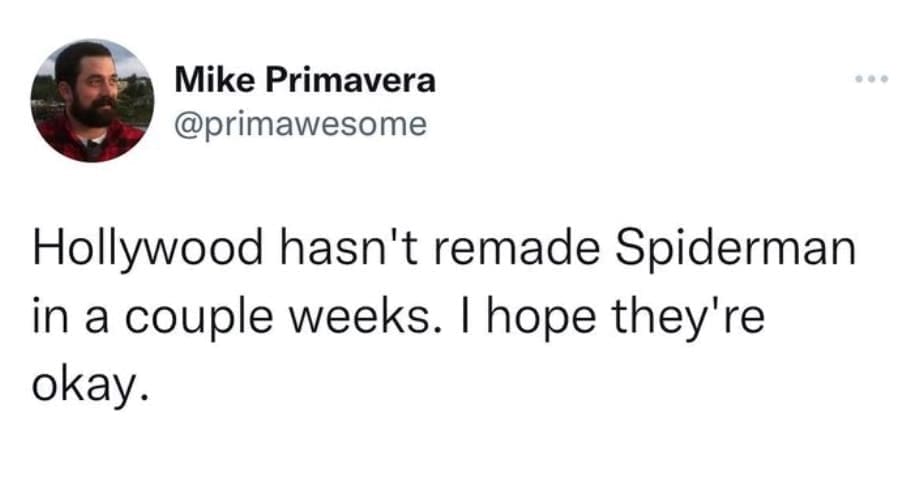Click the @primawesome handle

301,124
